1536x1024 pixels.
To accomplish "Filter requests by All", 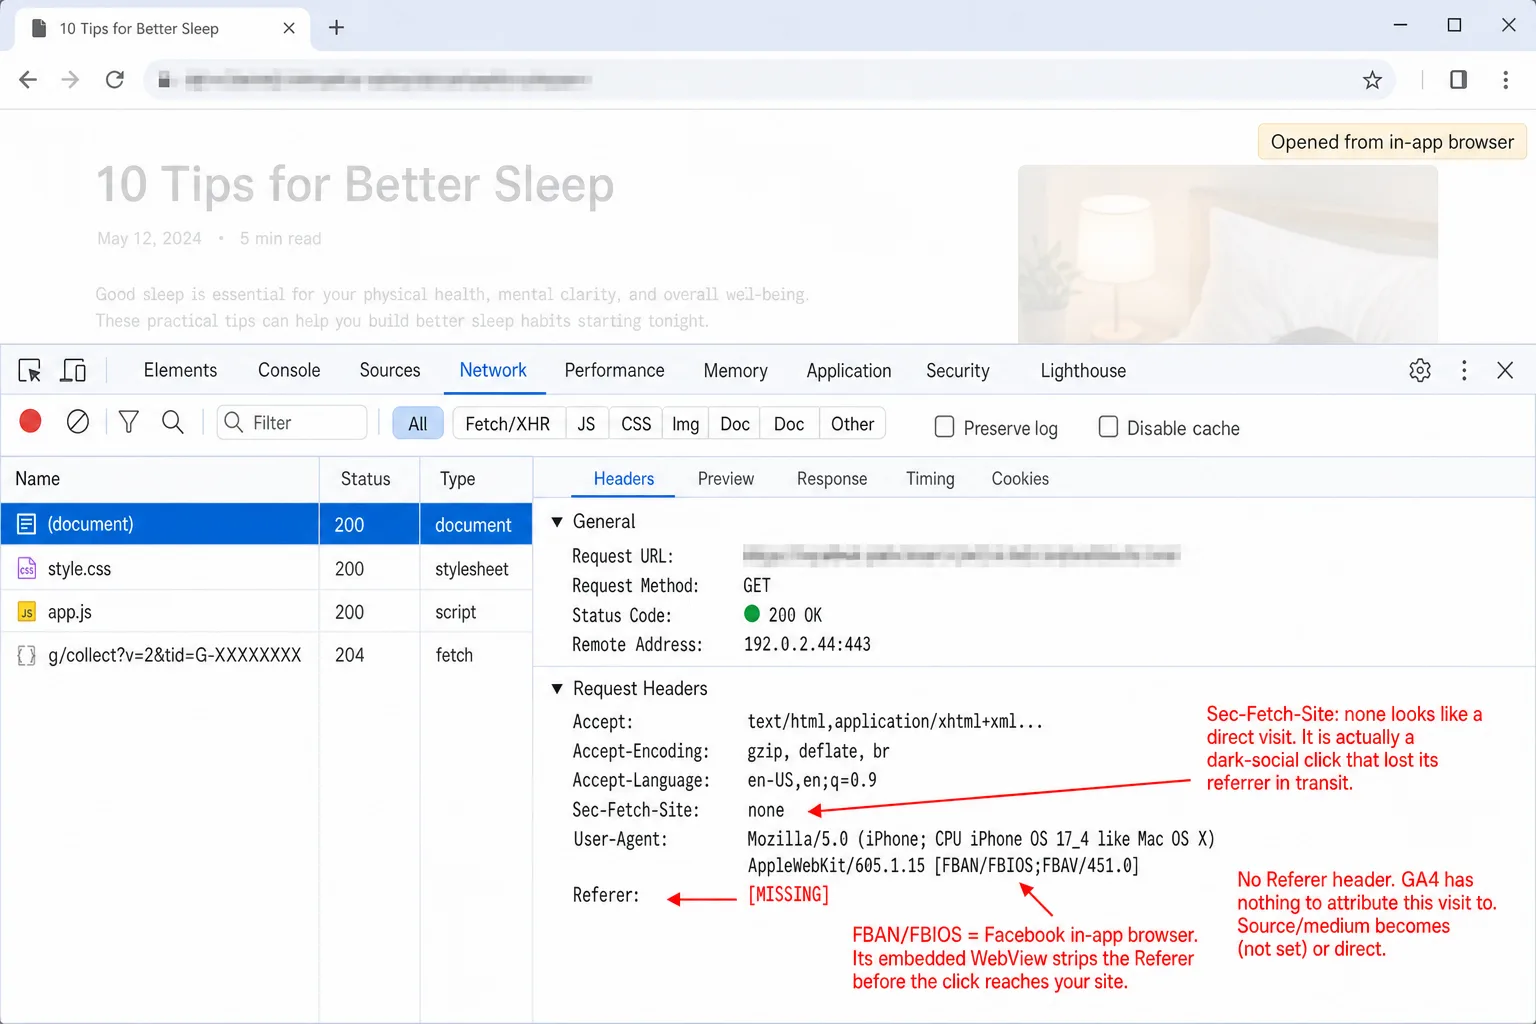I will tap(418, 424).
